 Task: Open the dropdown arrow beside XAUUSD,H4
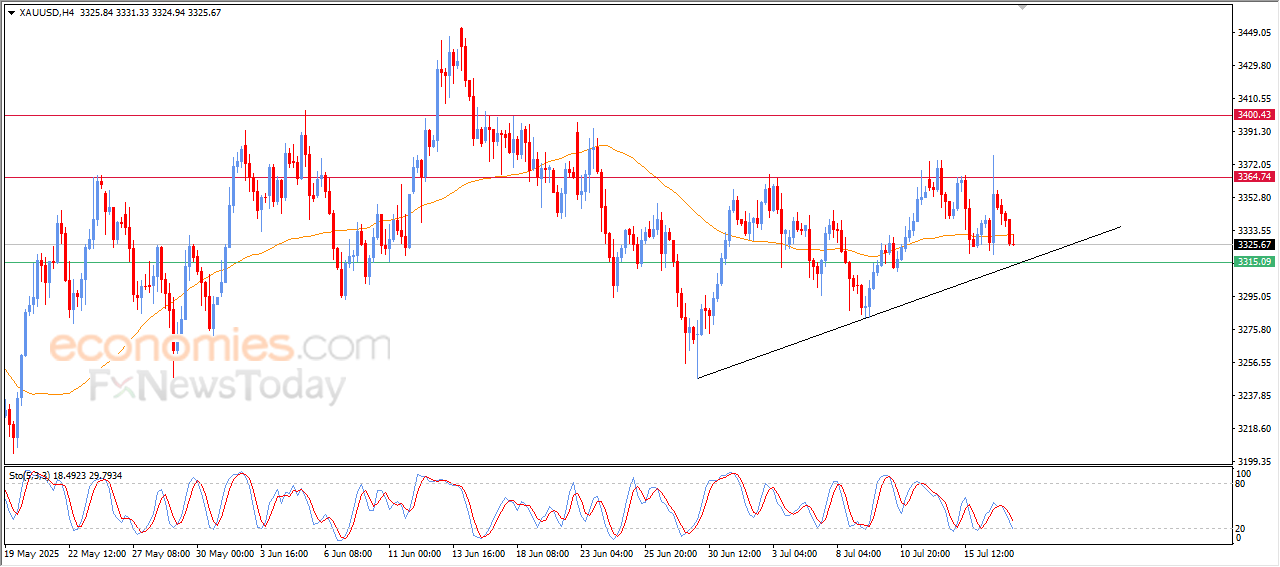[x=11, y=12]
